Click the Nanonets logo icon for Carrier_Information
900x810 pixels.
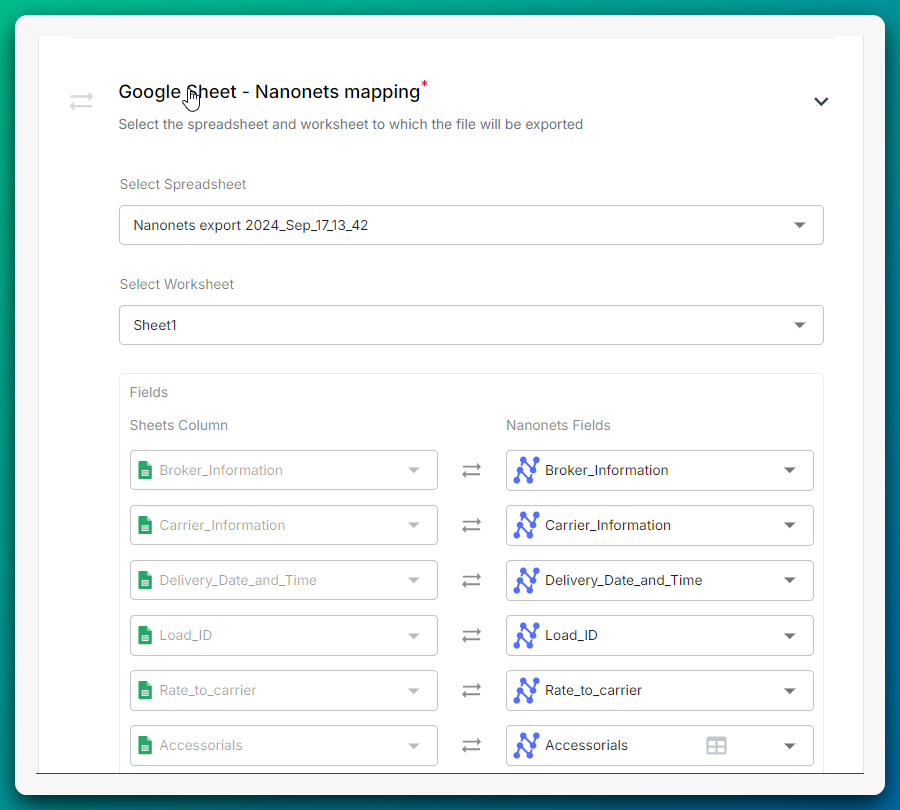(x=526, y=525)
